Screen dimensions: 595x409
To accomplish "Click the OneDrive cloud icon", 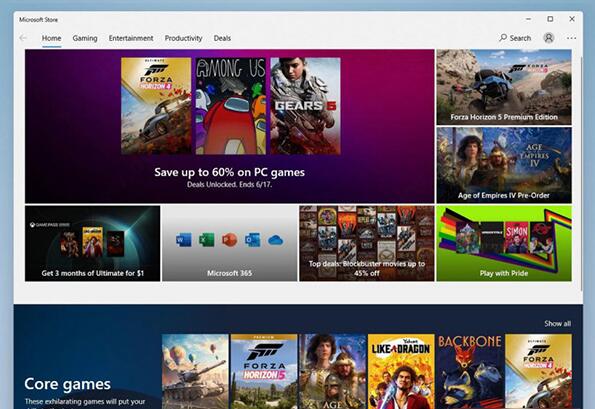I will (x=275, y=240).
